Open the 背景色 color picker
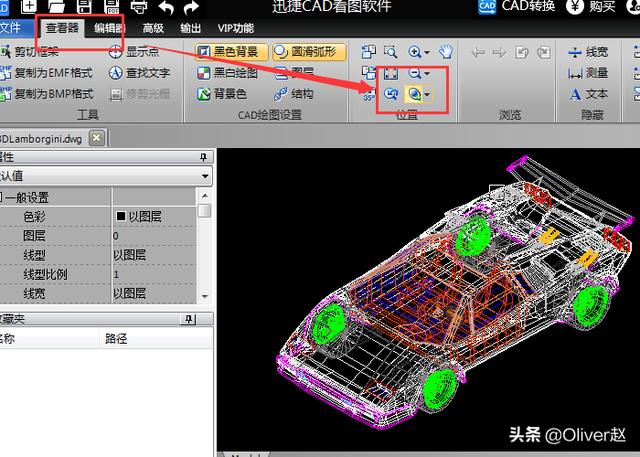This screenshot has height=457, width=640. coord(222,94)
